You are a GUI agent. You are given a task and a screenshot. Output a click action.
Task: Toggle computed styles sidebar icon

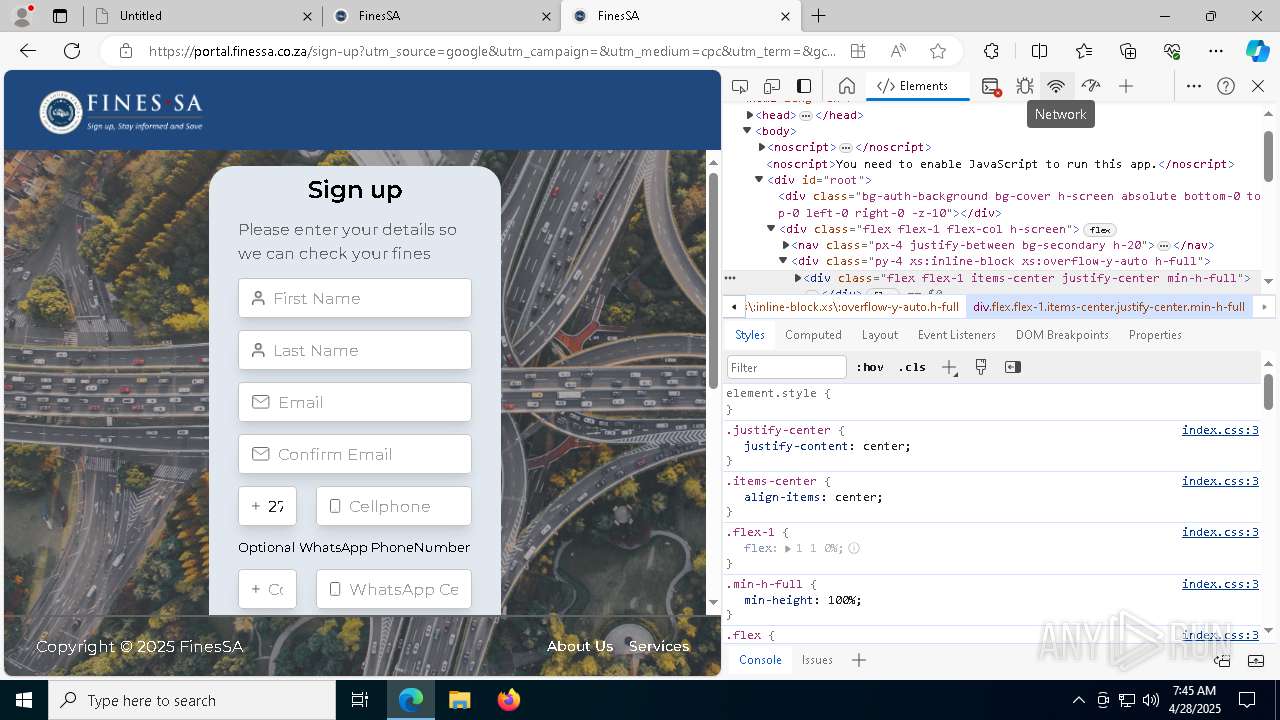click(1013, 367)
